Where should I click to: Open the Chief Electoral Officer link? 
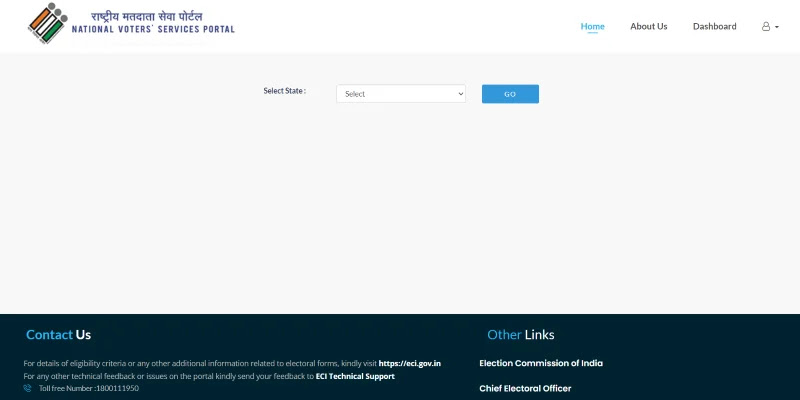[x=525, y=389]
